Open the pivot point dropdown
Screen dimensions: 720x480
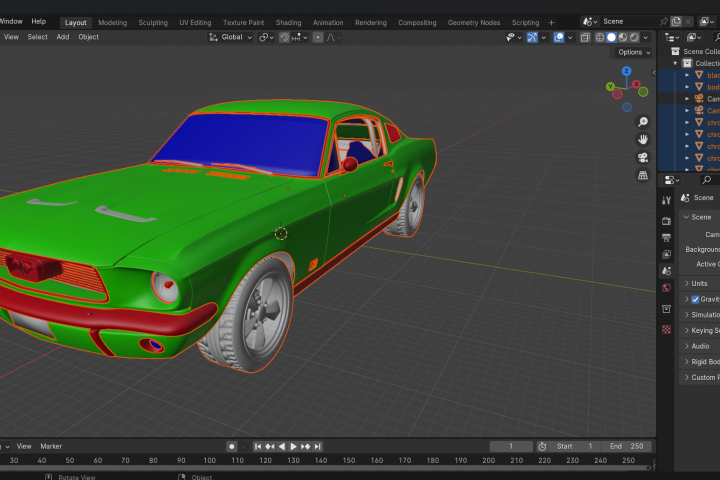[x=266, y=37]
